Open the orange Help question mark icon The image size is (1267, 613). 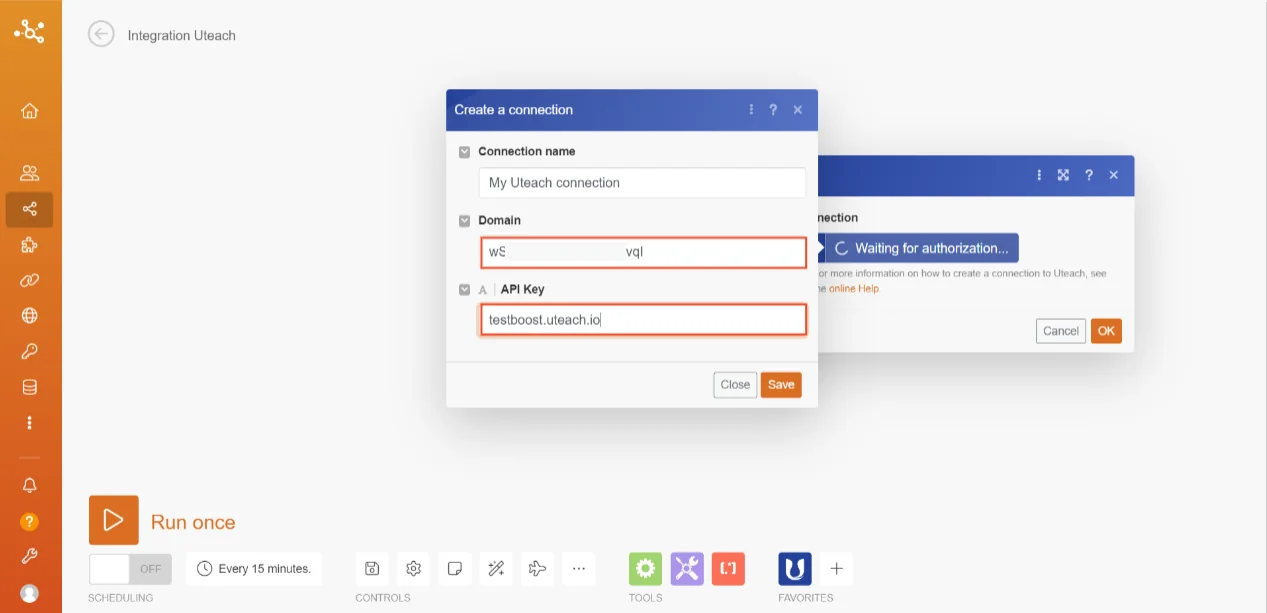coord(30,521)
